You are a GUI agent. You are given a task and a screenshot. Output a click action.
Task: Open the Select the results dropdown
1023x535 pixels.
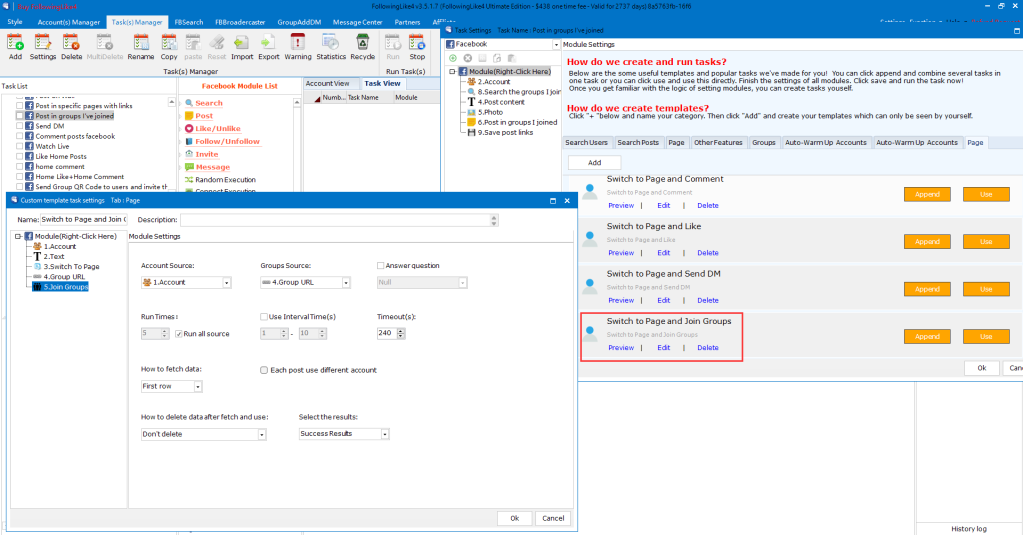point(385,434)
